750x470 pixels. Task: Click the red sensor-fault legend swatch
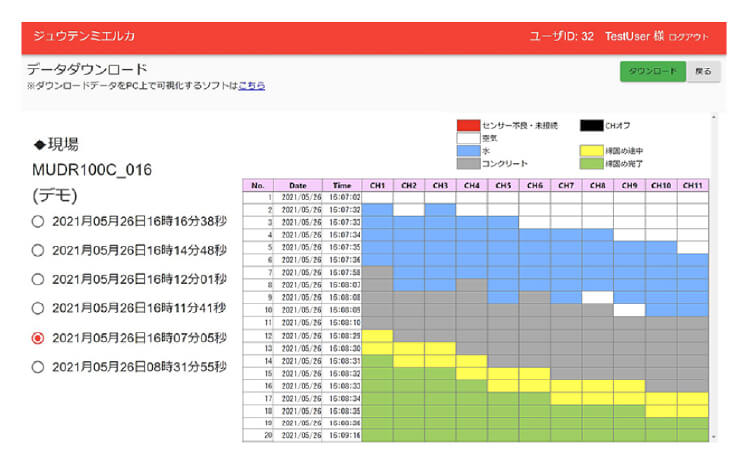[x=468, y=125]
